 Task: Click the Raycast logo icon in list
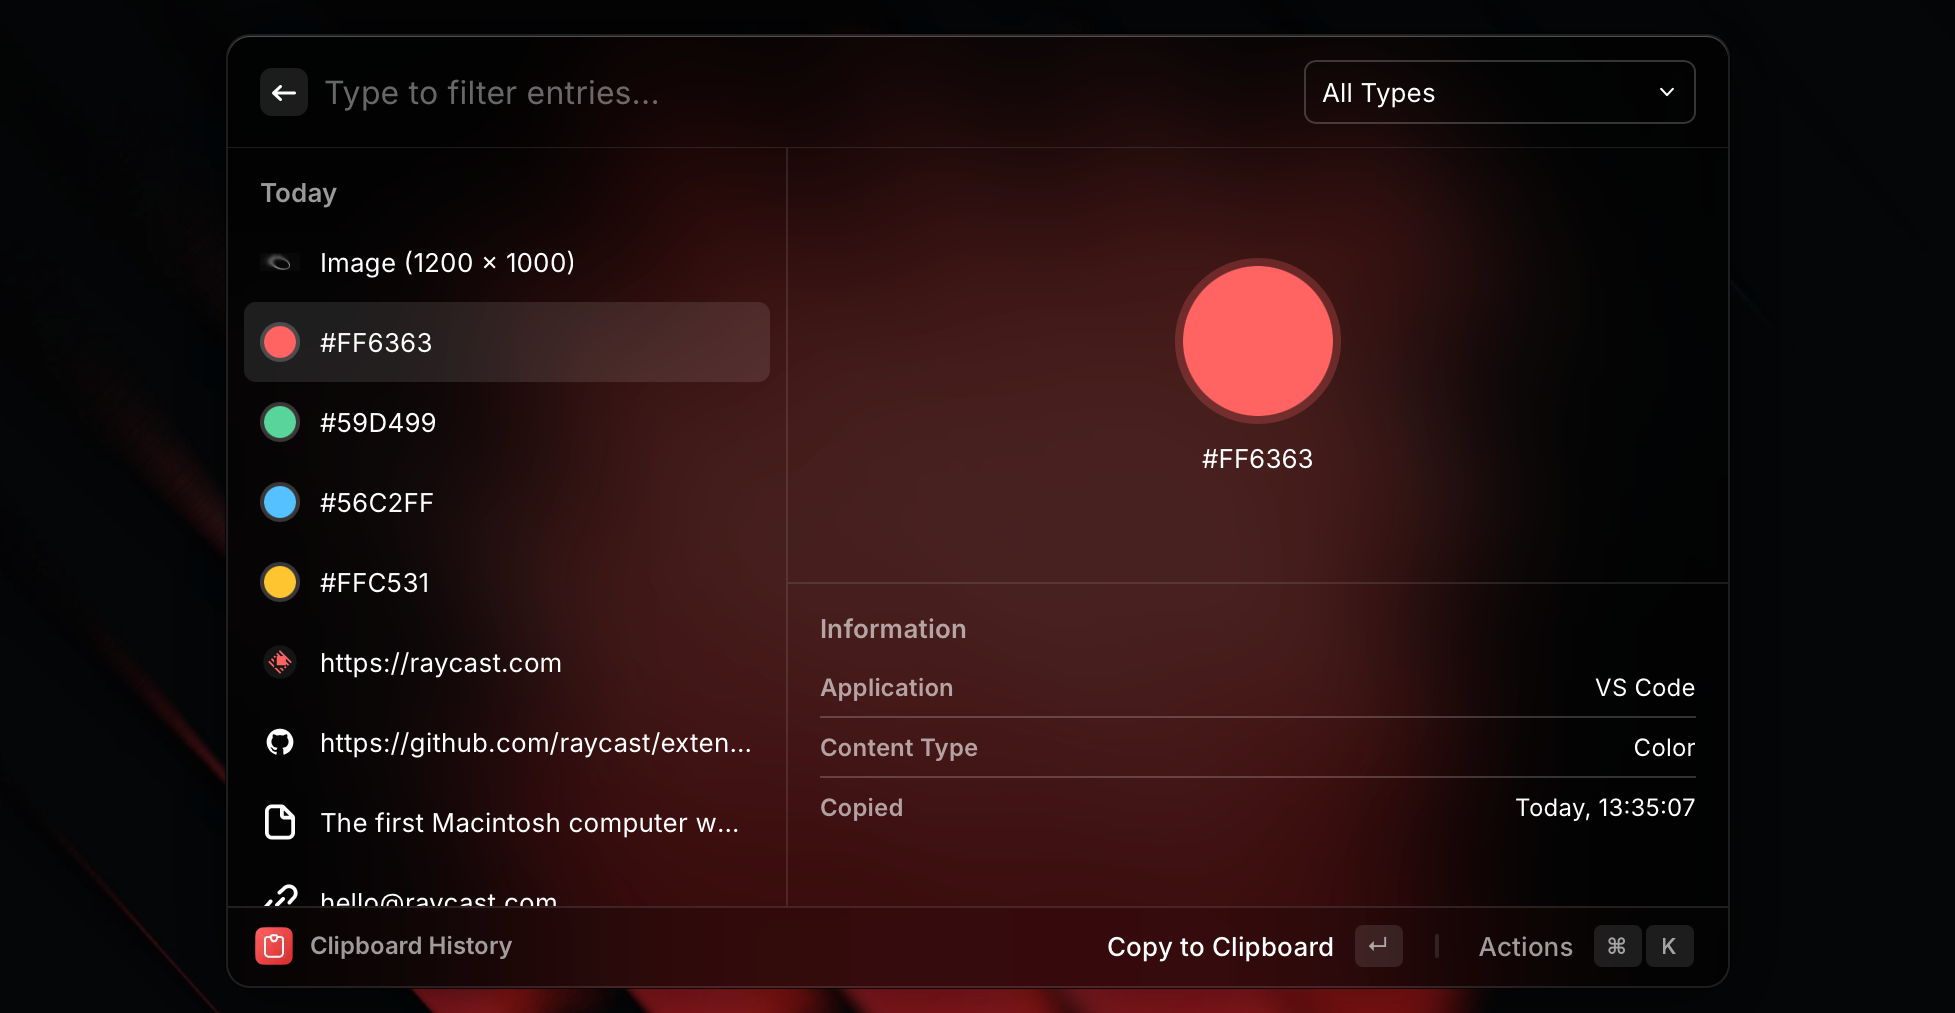click(280, 662)
